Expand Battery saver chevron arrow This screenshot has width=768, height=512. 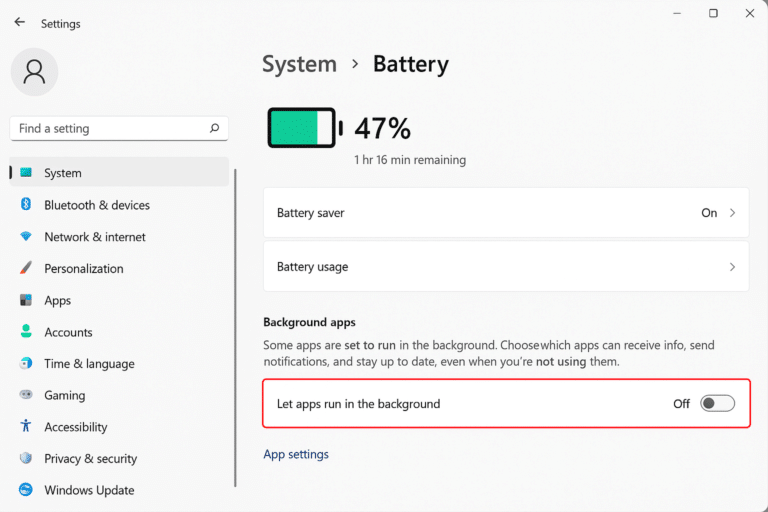[x=732, y=213]
